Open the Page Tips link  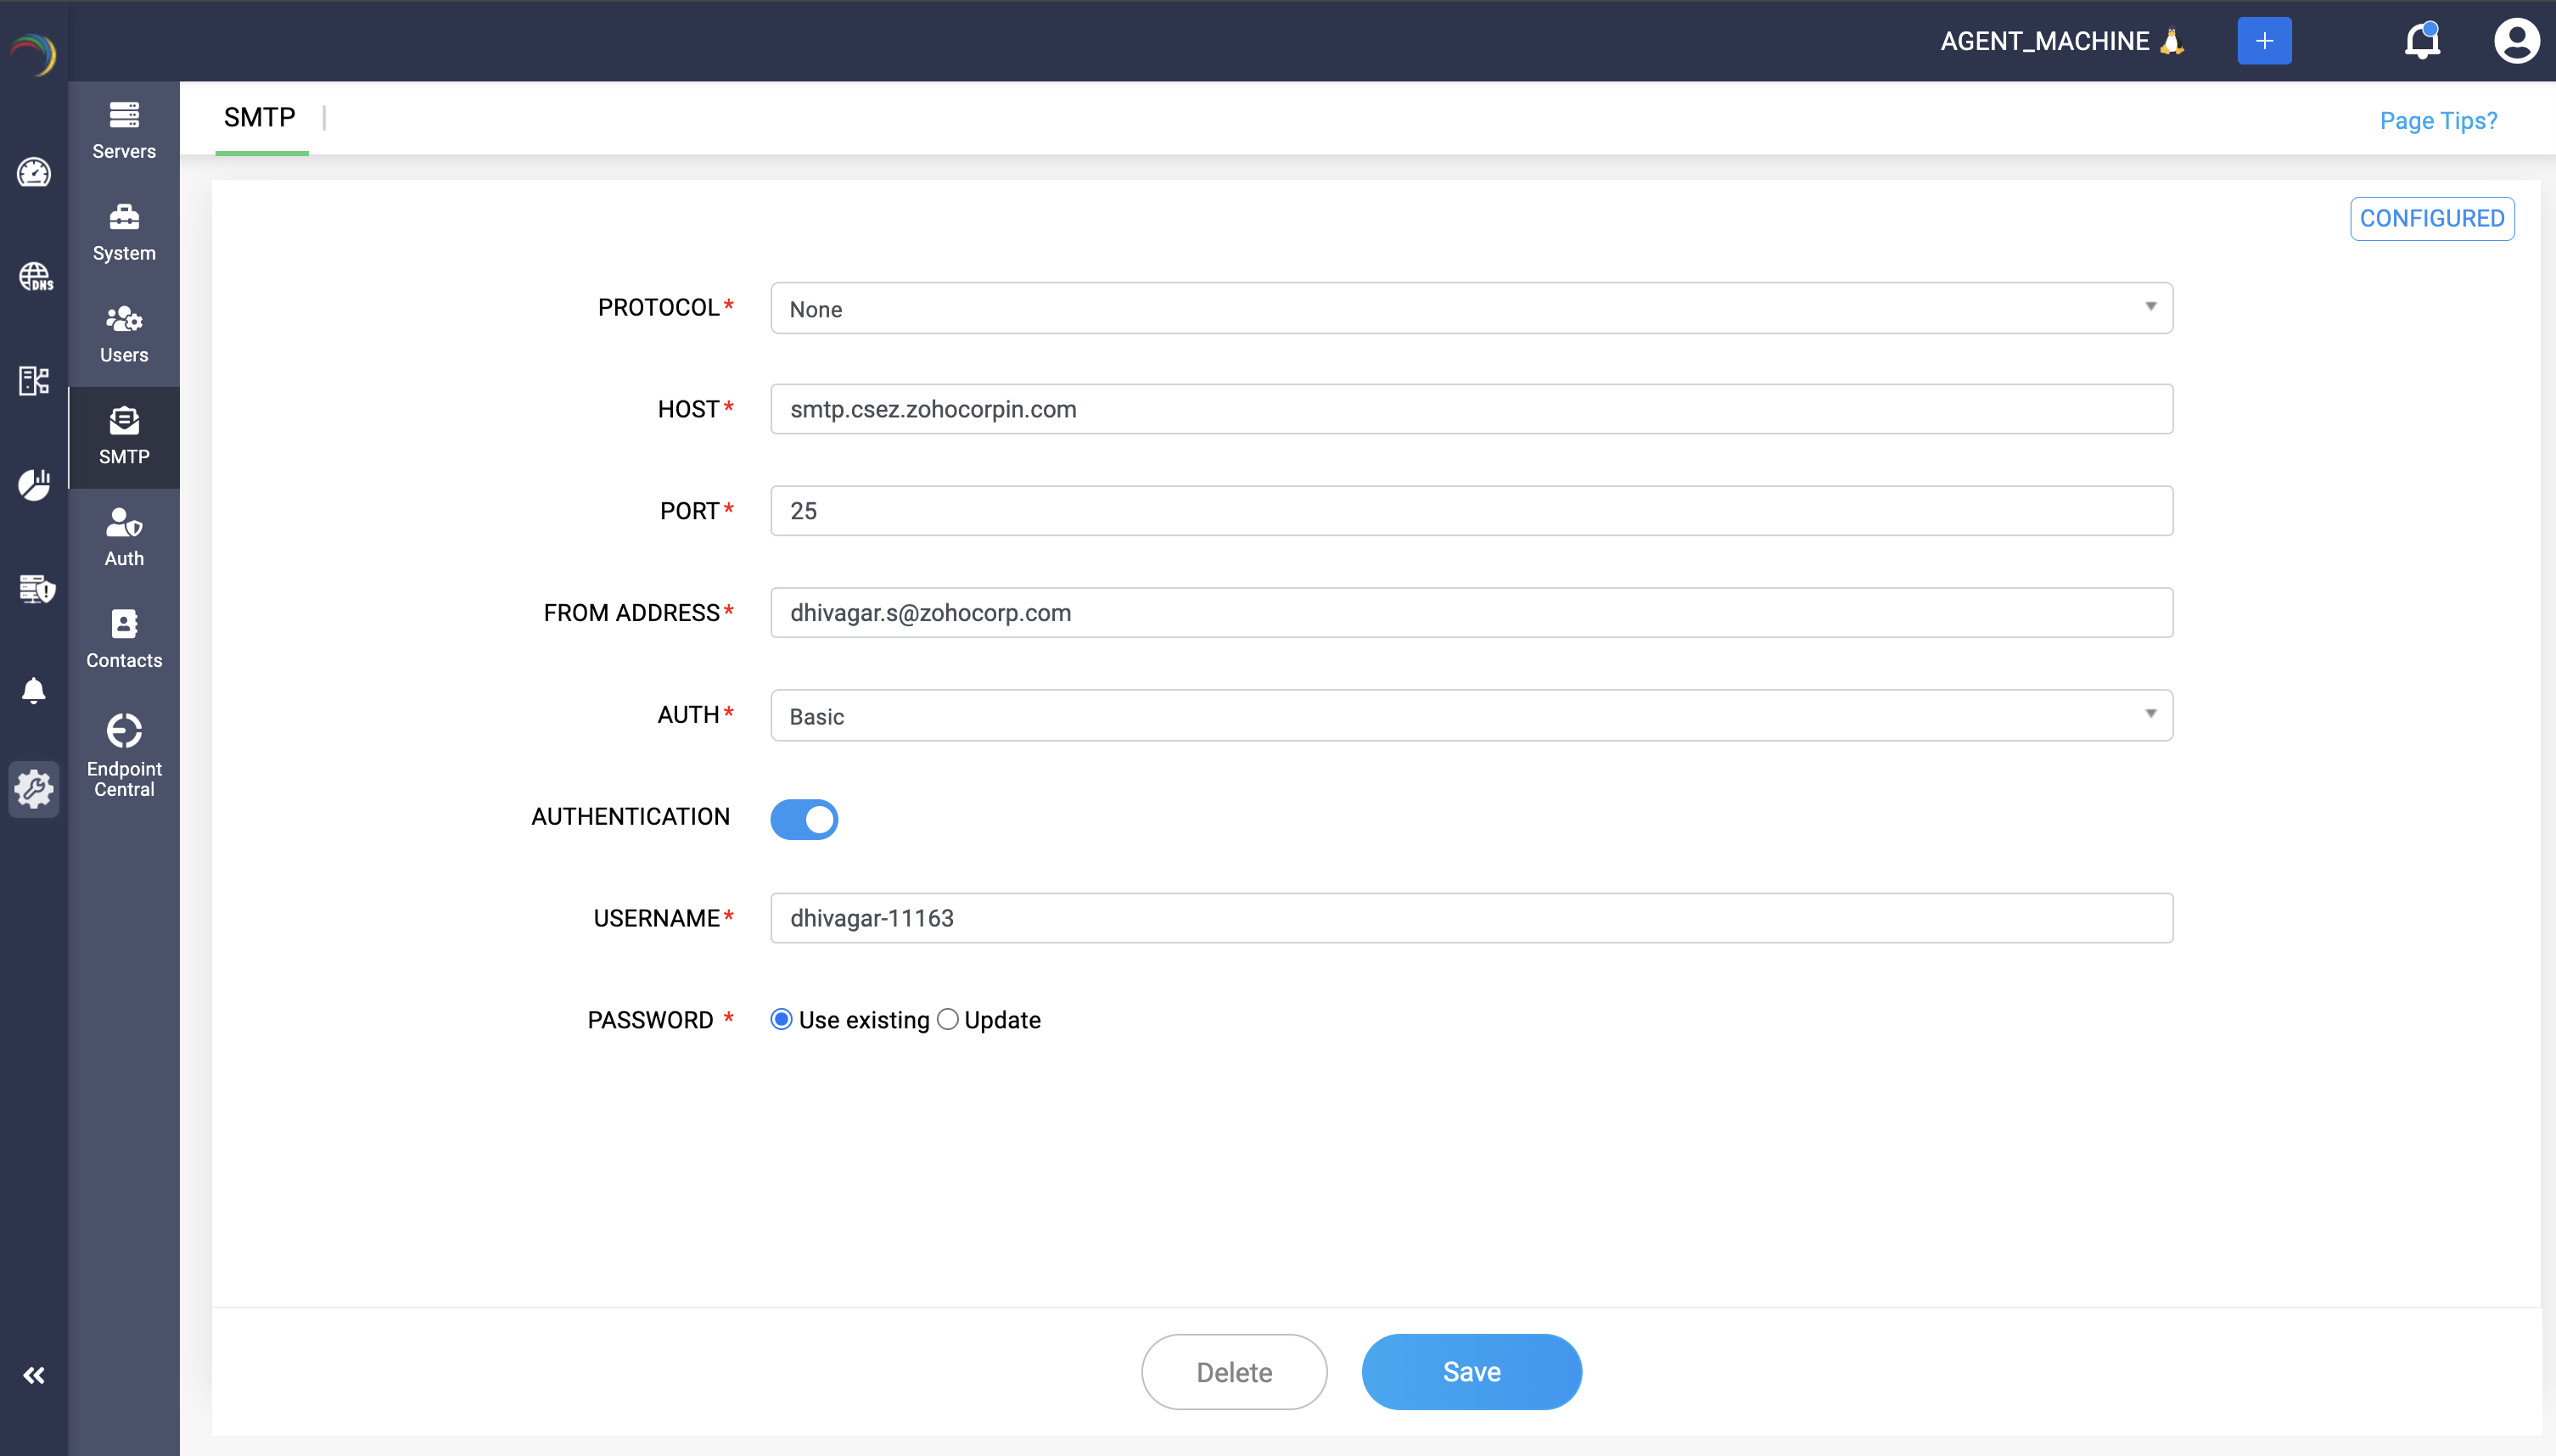pyautogui.click(x=2437, y=121)
